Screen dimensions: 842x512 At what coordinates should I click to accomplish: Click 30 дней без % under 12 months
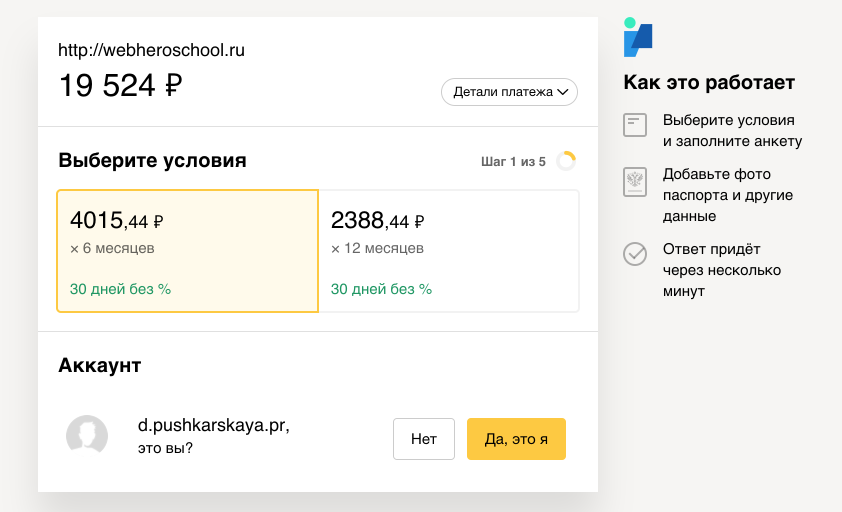click(381, 289)
